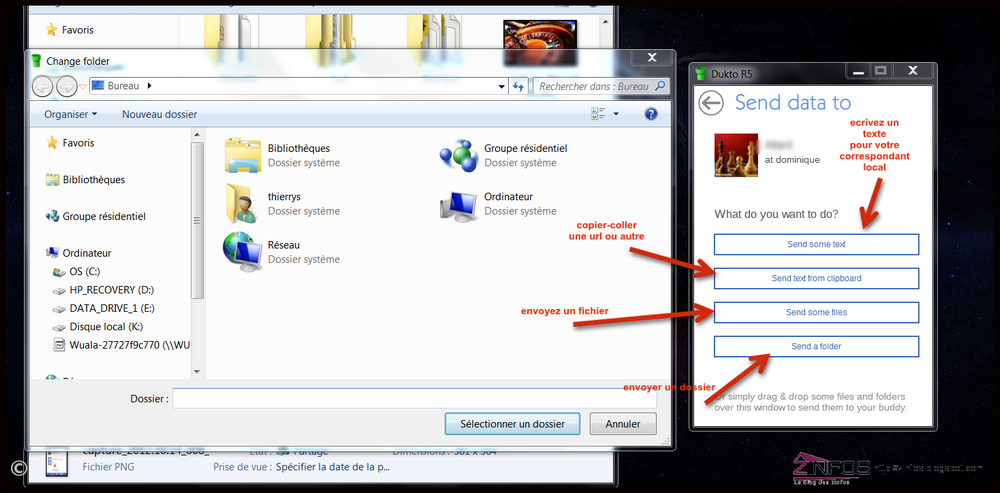The width and height of the screenshot is (1000, 493).
Task: Click the Dukto R5 title bar icon
Action: pyautogui.click(x=702, y=73)
